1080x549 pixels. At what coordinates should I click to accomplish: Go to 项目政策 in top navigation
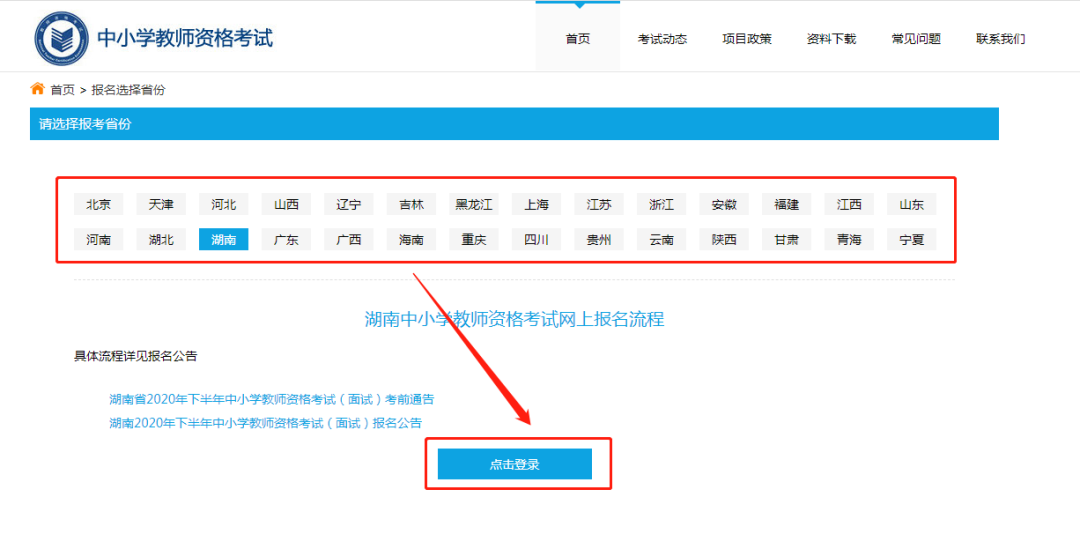747,39
